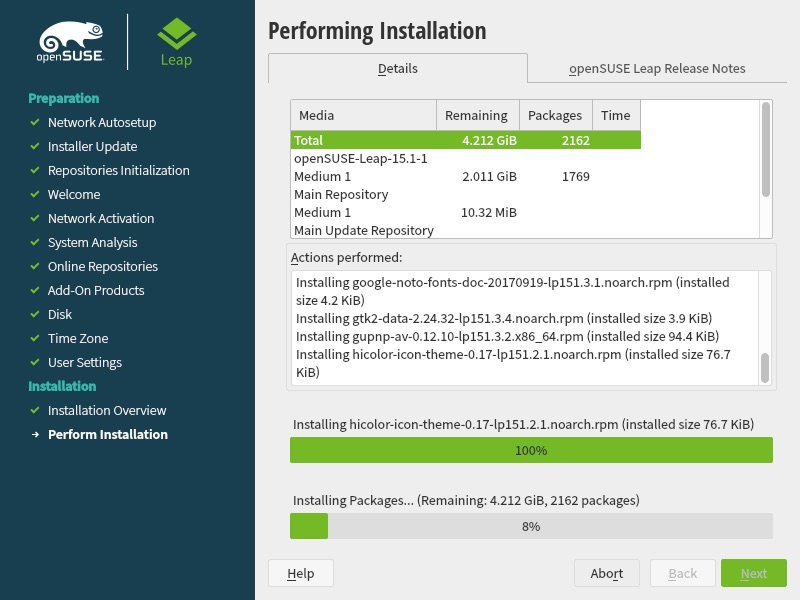Click the overall 8% installation progress bar
800x600 pixels.
tap(531, 526)
